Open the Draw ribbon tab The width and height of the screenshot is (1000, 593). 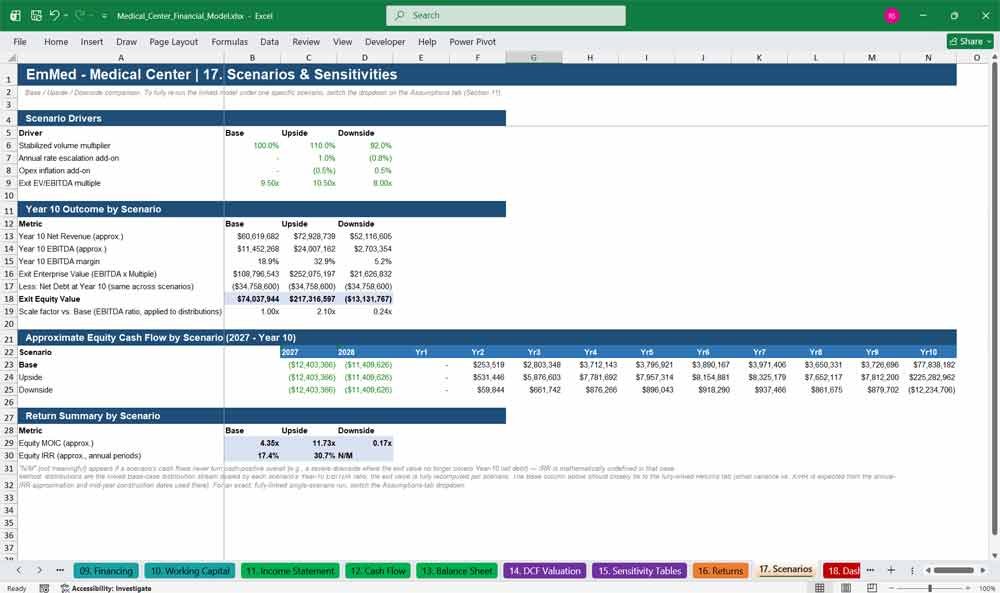pyautogui.click(x=126, y=41)
